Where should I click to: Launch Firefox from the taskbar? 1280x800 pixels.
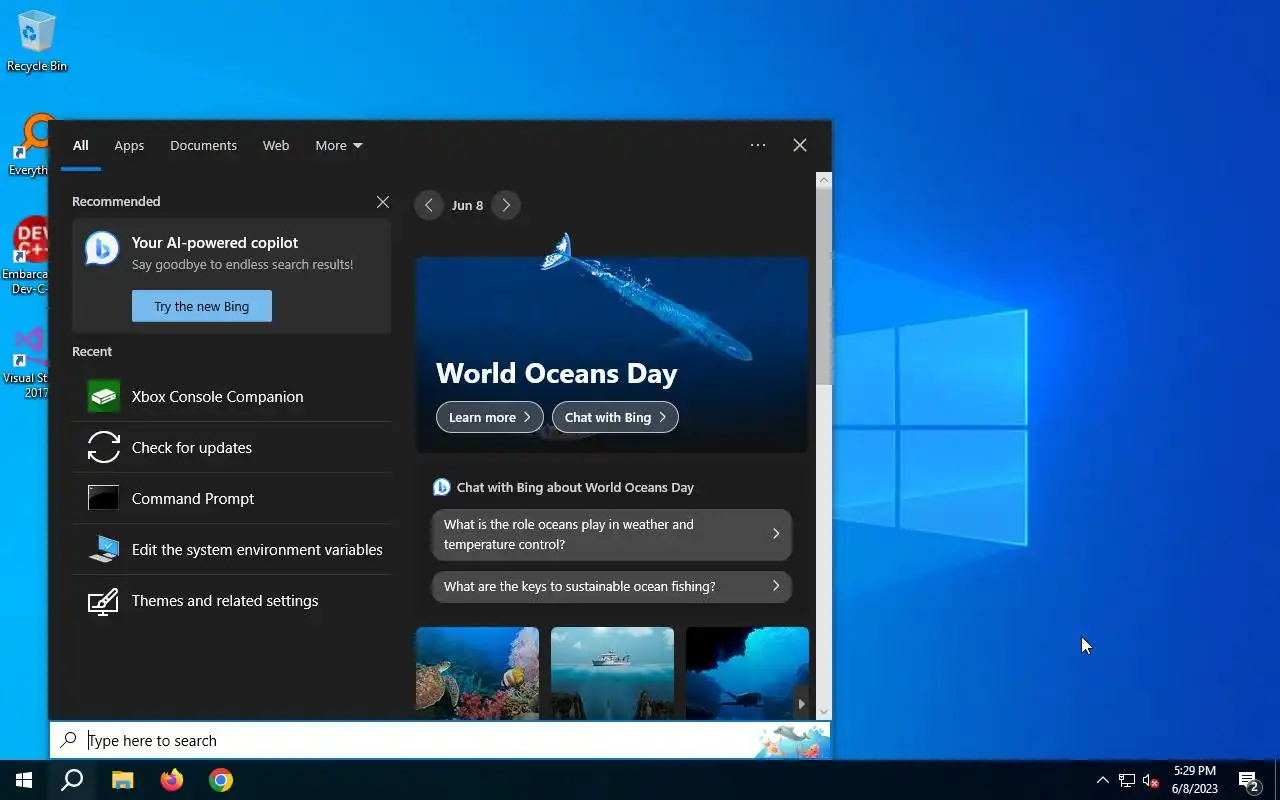click(x=172, y=780)
